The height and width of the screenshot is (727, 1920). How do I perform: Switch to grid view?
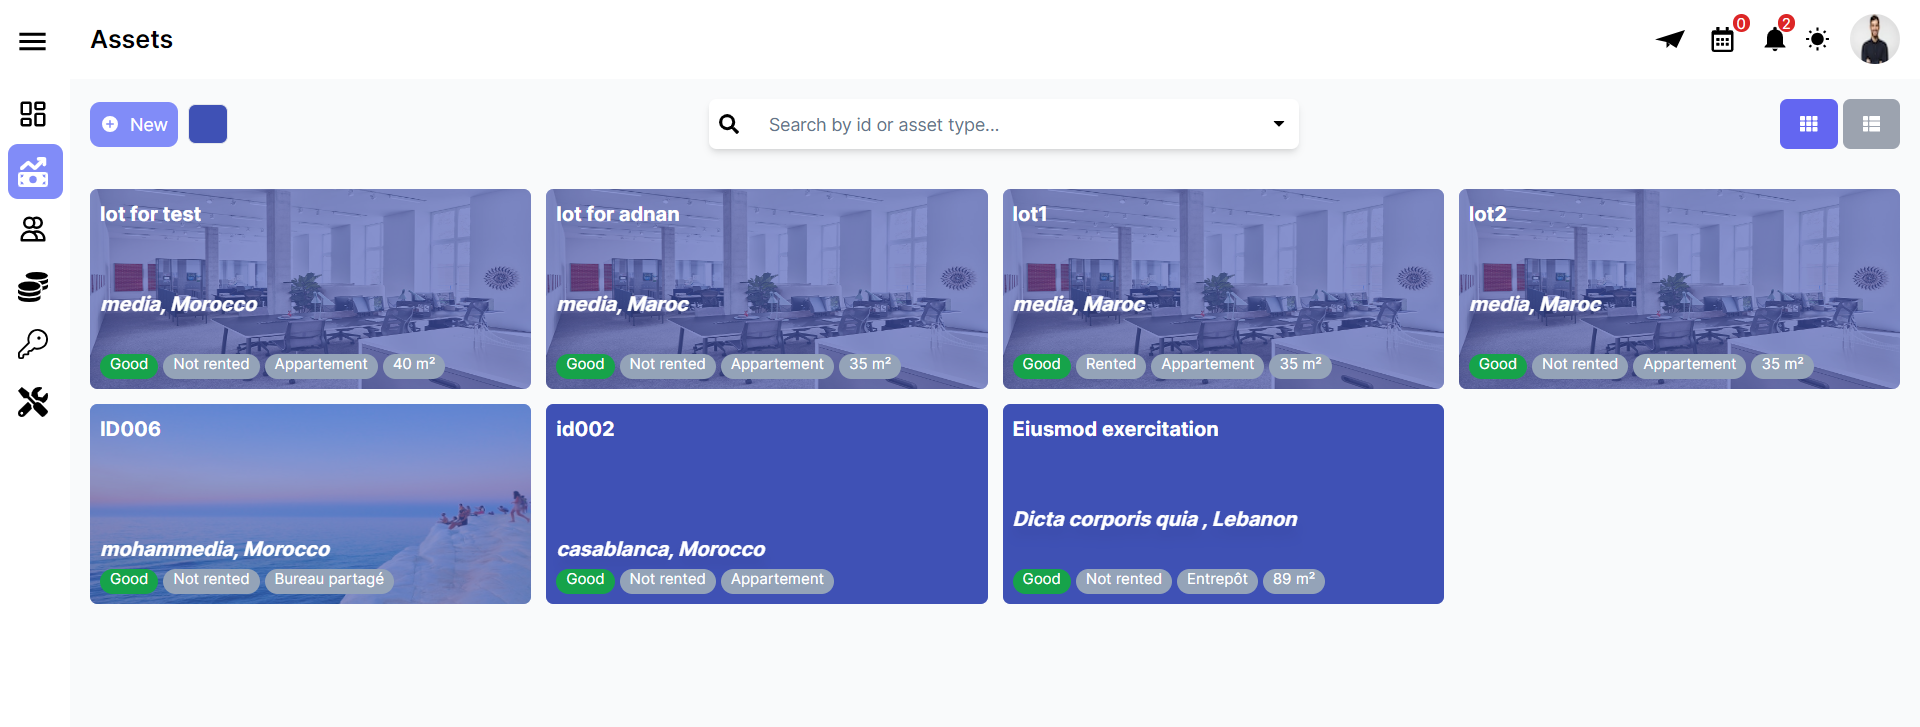point(1808,124)
